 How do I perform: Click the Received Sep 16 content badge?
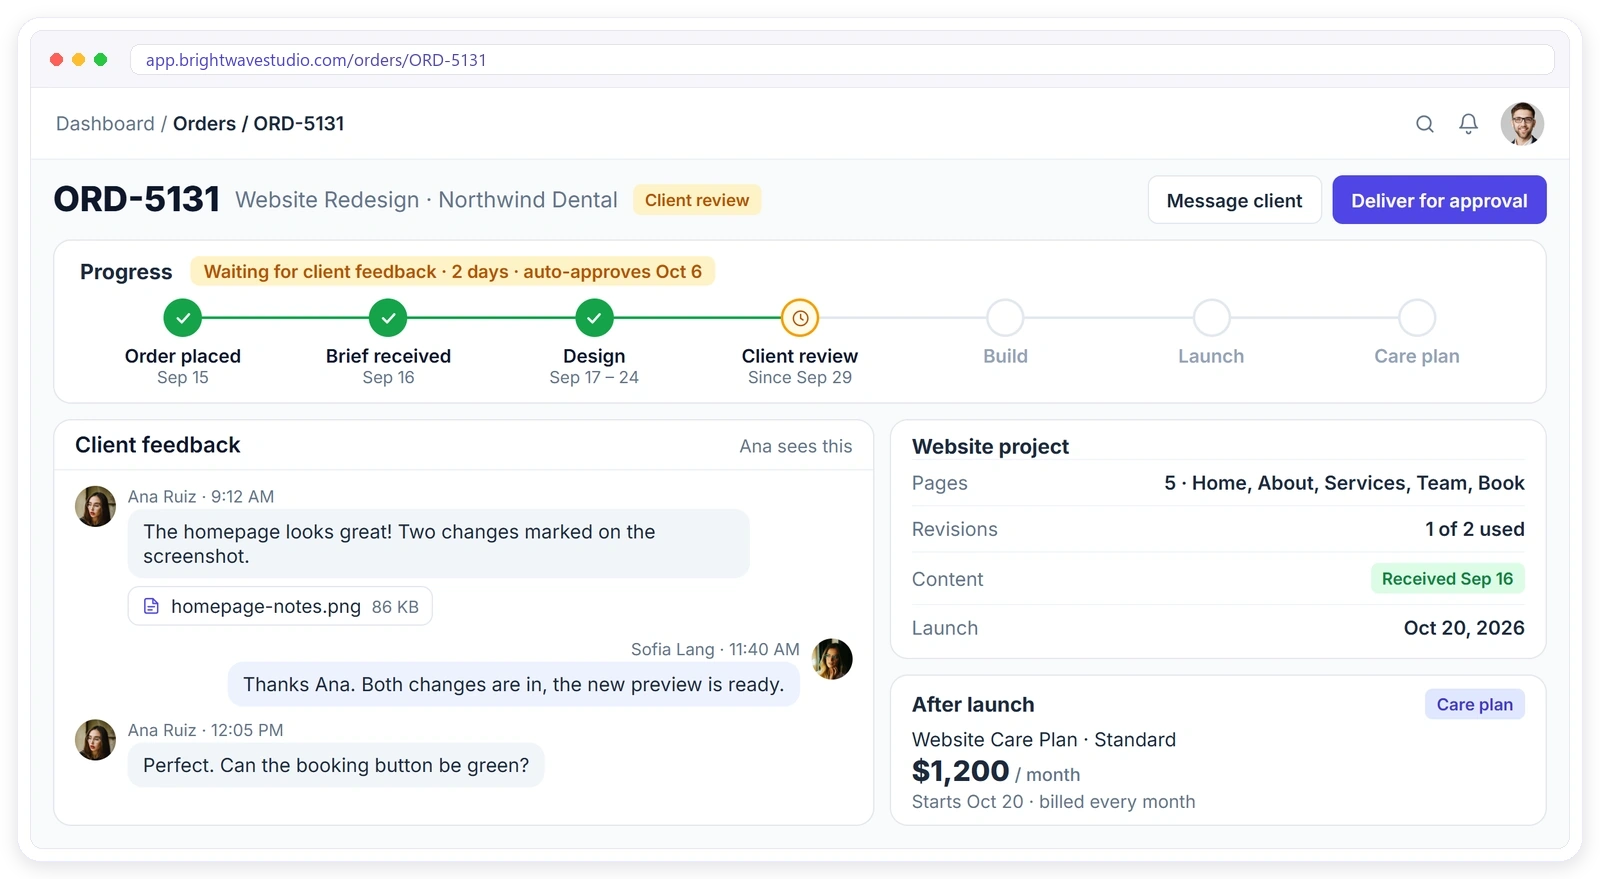coord(1447,579)
